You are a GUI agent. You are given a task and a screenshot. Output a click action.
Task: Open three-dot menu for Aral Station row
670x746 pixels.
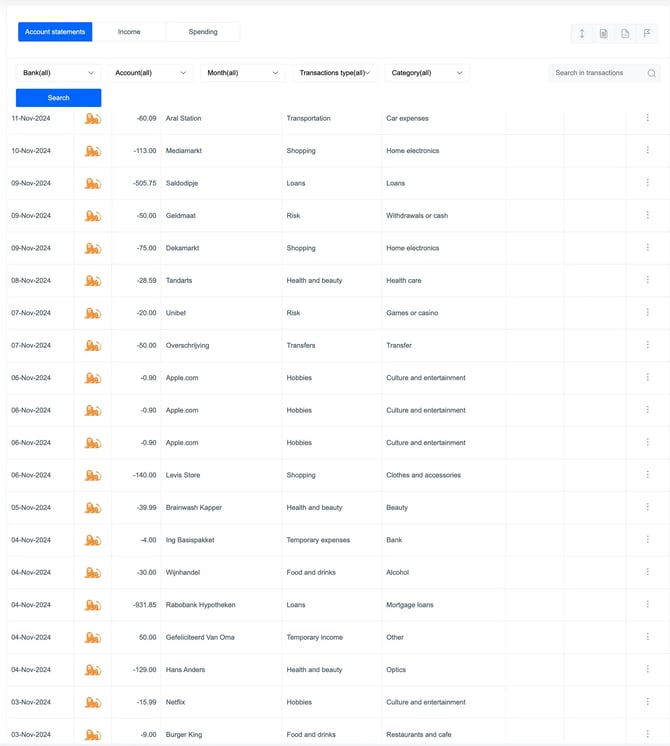[x=647, y=118]
